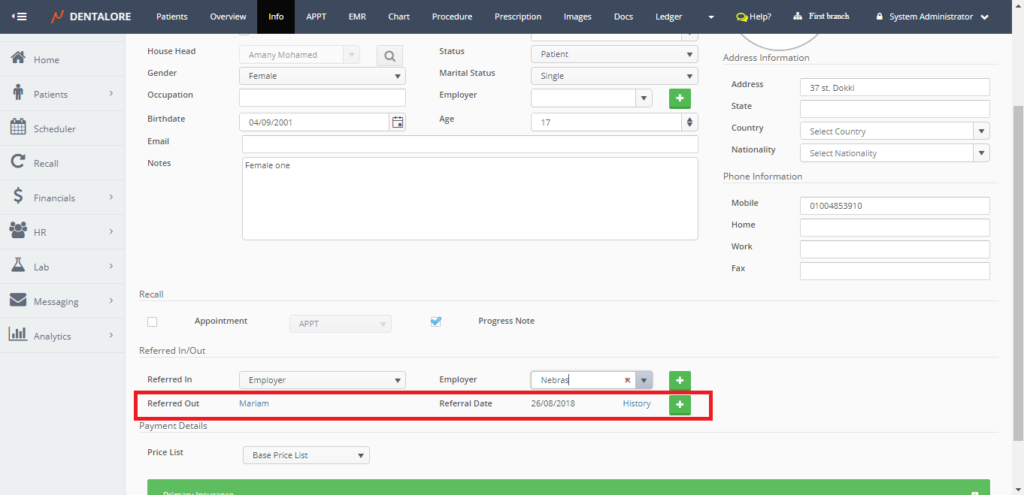Click green plus button next to History

[x=679, y=404]
